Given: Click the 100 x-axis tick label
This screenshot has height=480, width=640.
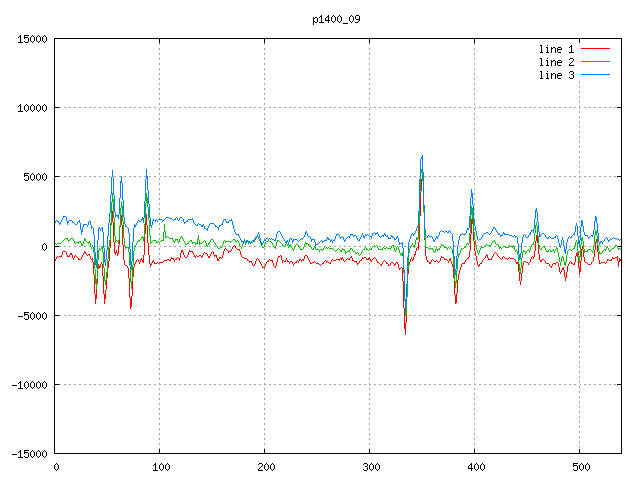Looking at the screenshot, I should pyautogui.click(x=160, y=467).
